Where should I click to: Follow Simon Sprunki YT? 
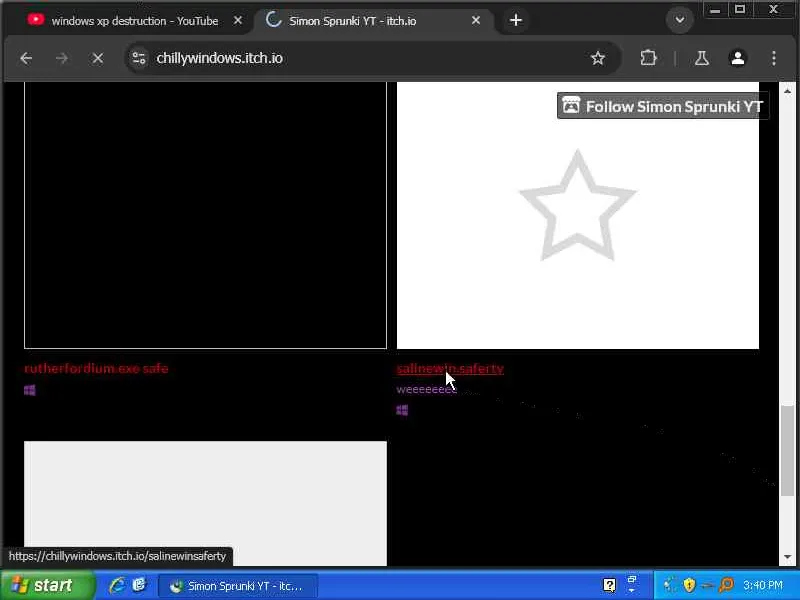pos(663,106)
